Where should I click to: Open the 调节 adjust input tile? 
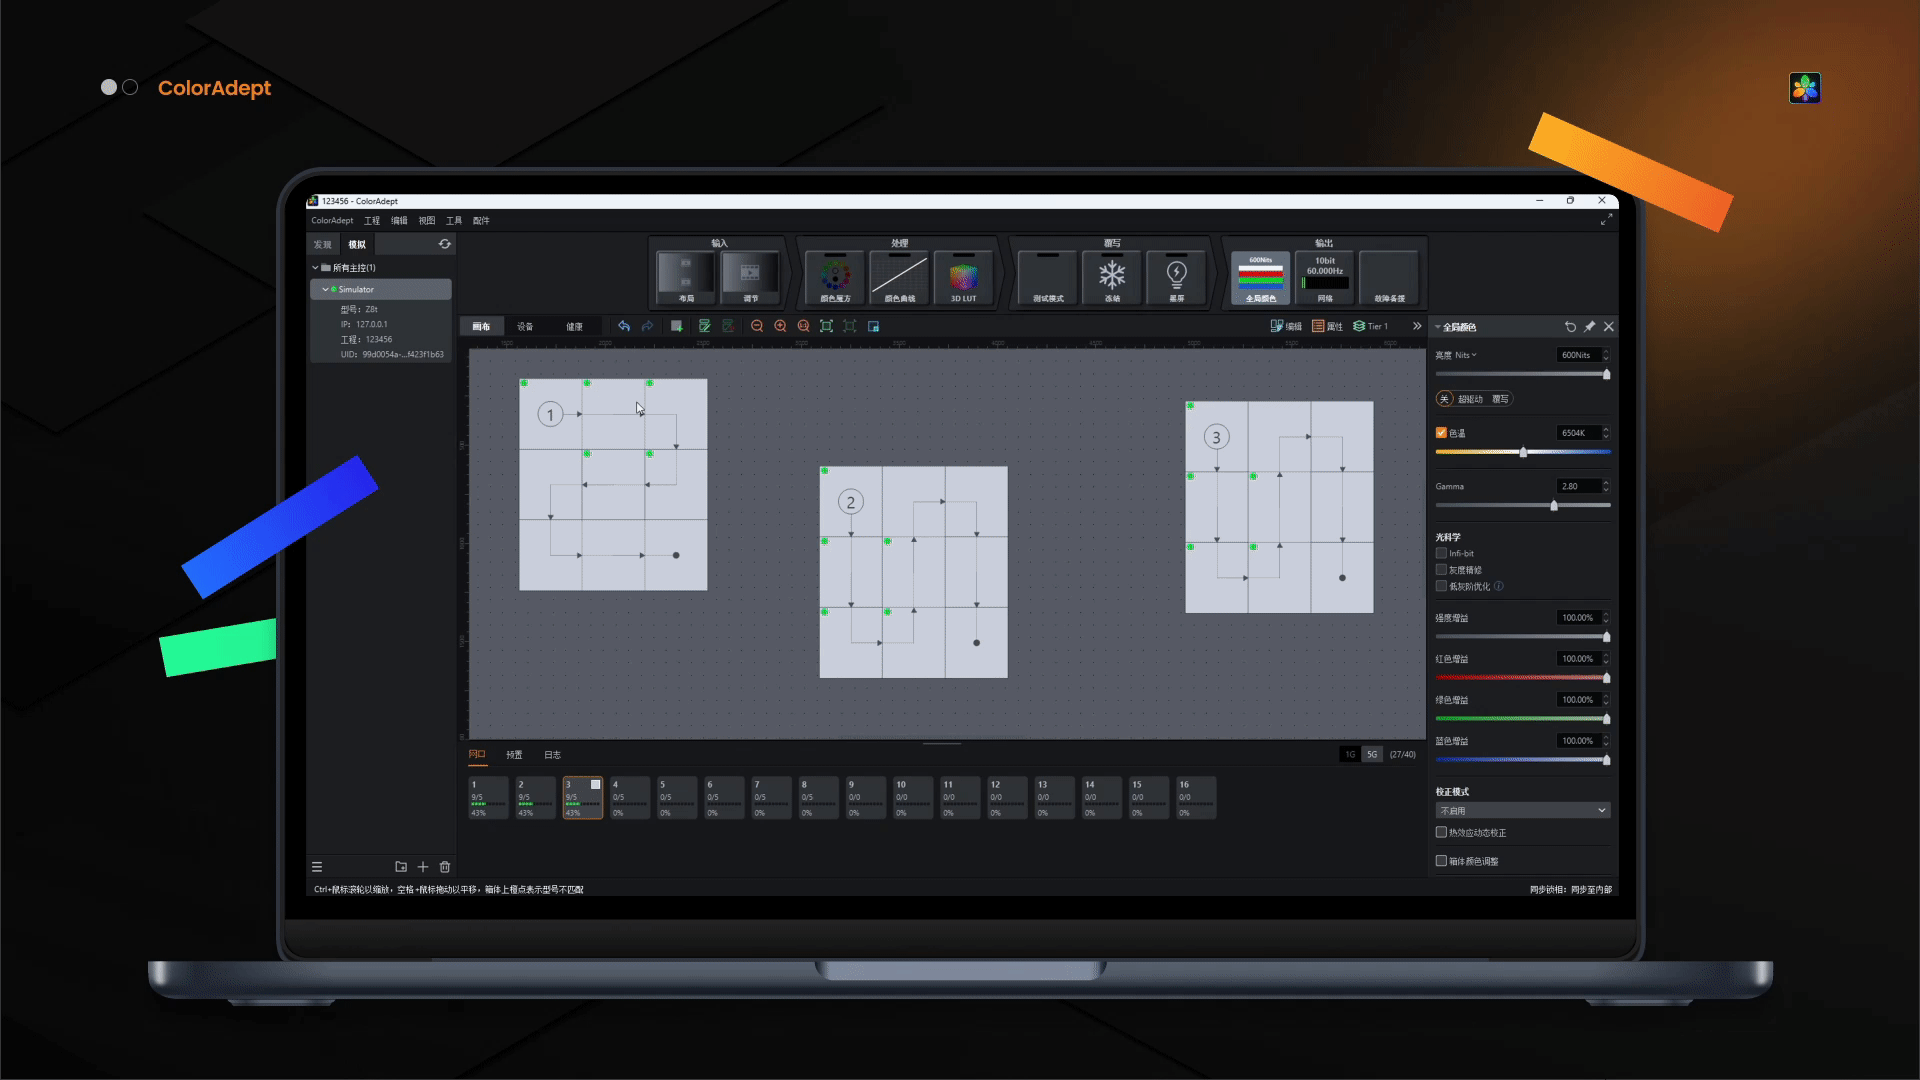(750, 277)
